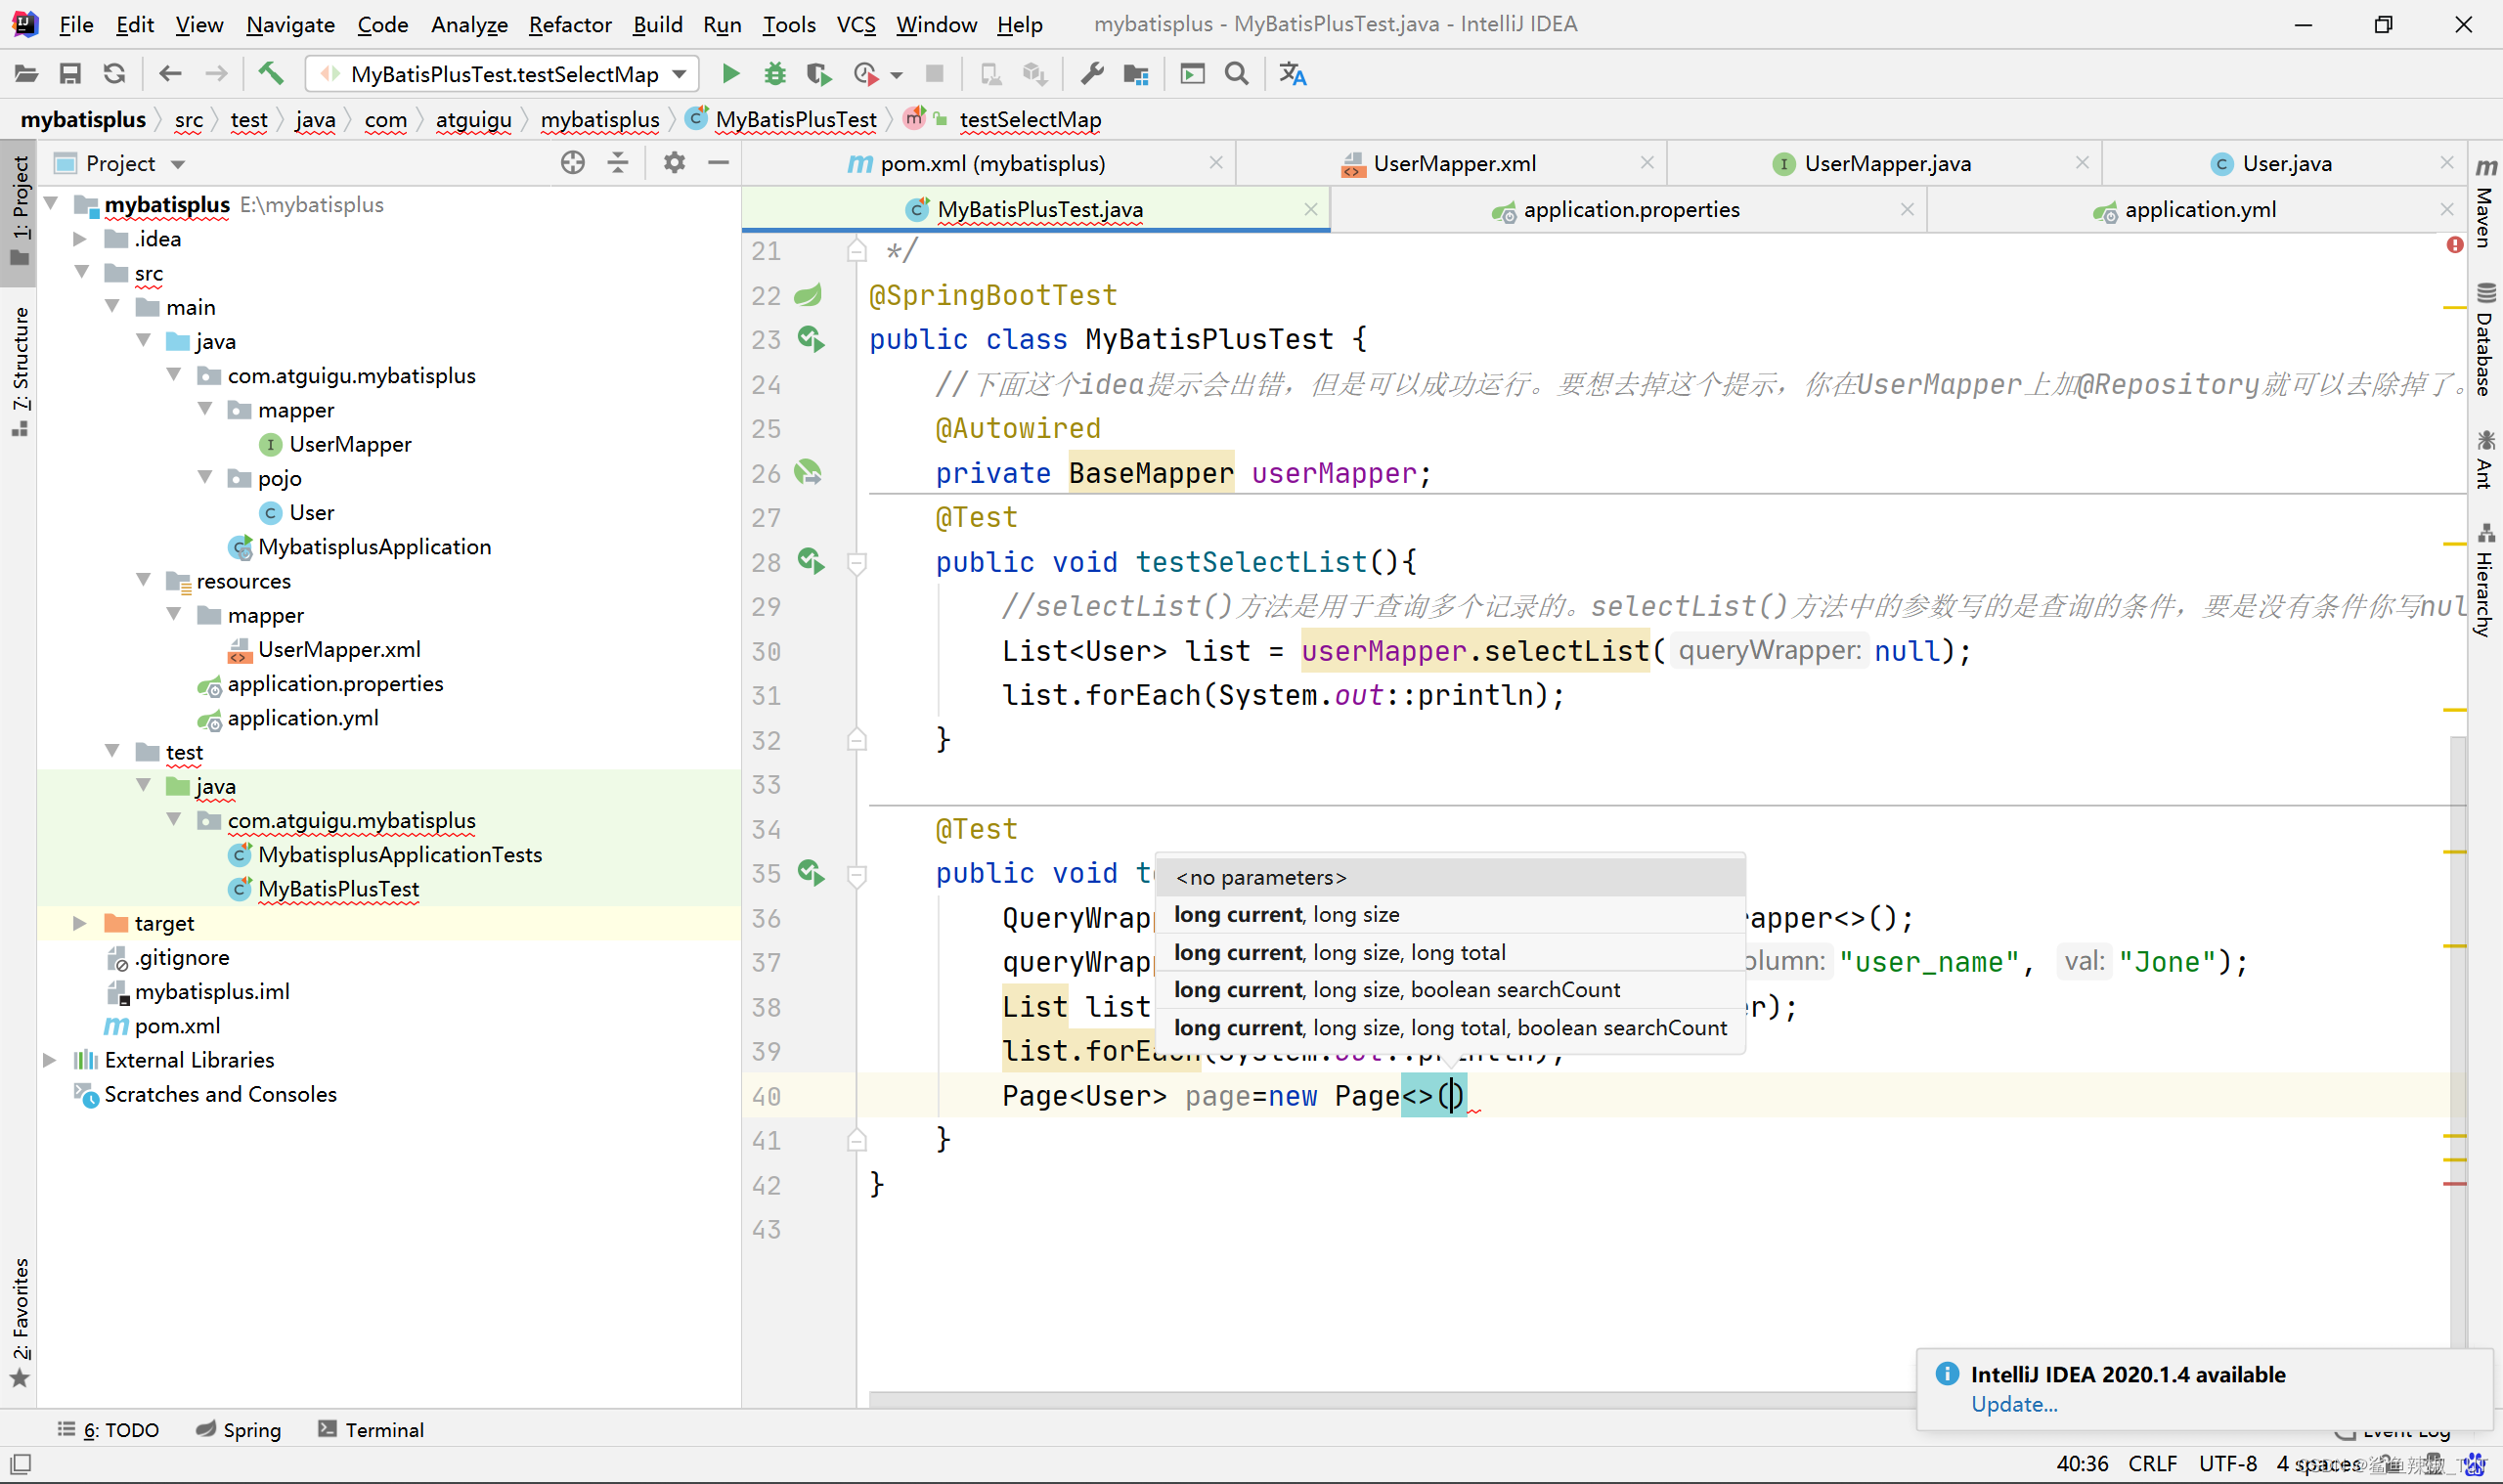Open Project Structure icon in toolbar
This screenshot has height=1484, width=2503.
[x=1136, y=74]
